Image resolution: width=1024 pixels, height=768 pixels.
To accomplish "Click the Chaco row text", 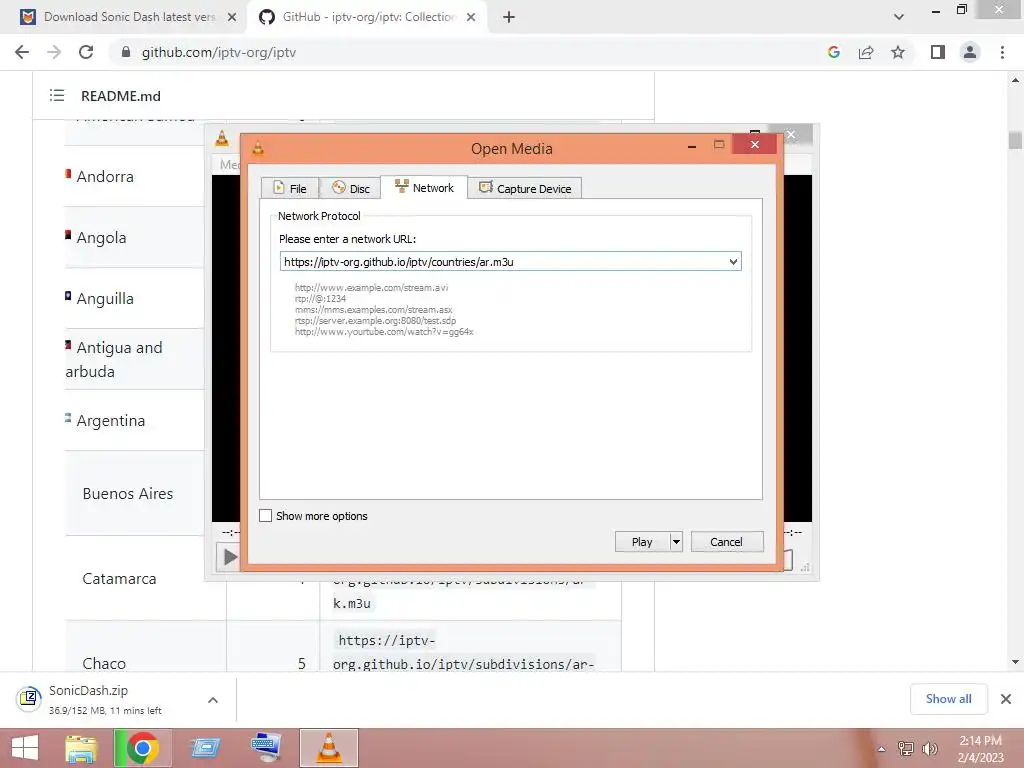I will [104, 664].
